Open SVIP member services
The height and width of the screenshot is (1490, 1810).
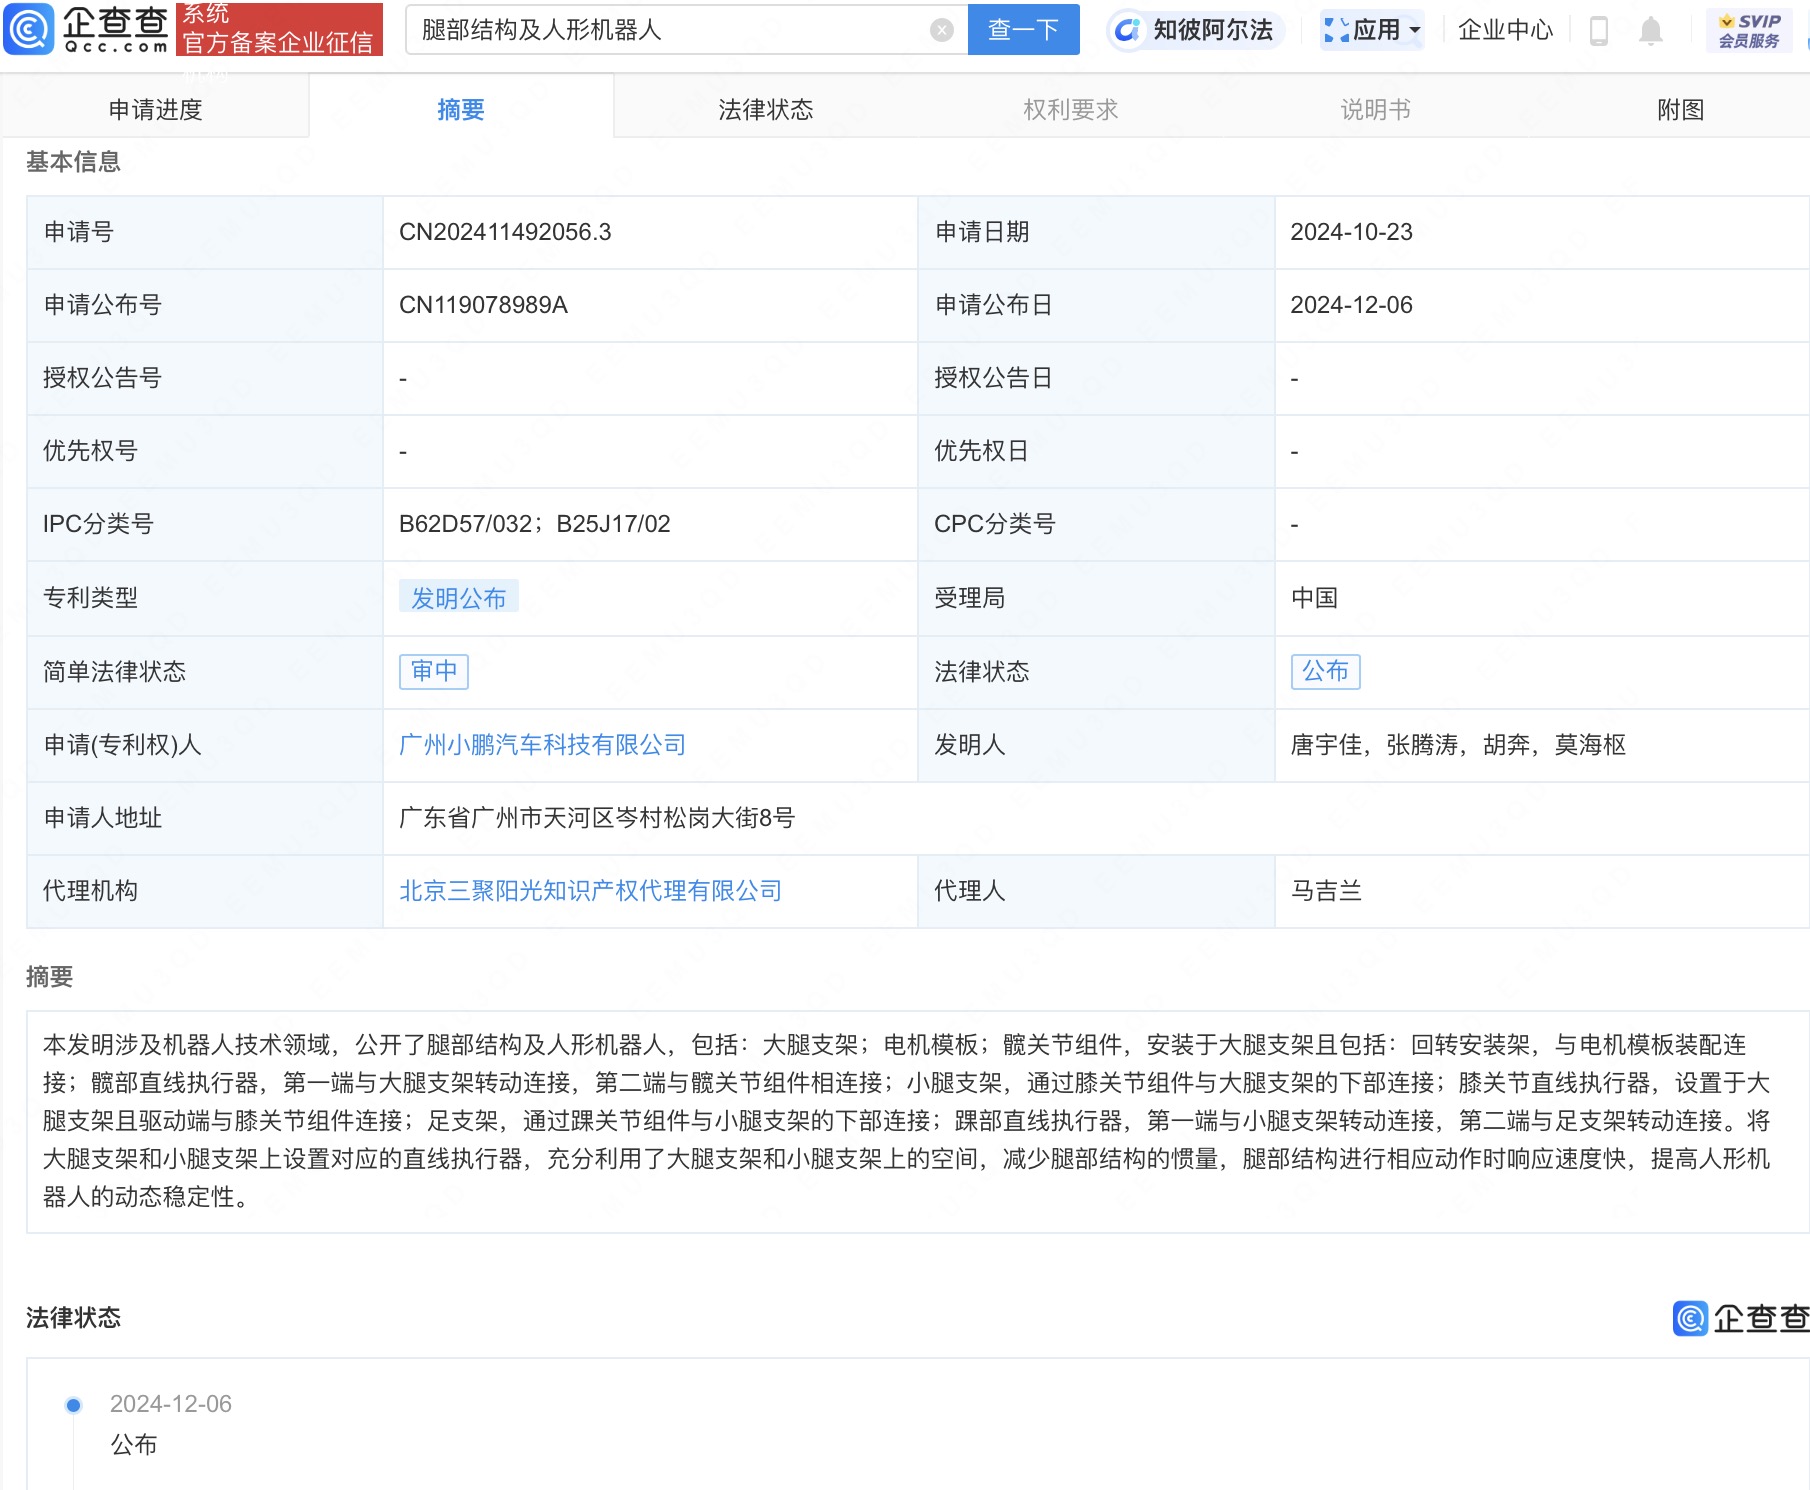click(1749, 30)
